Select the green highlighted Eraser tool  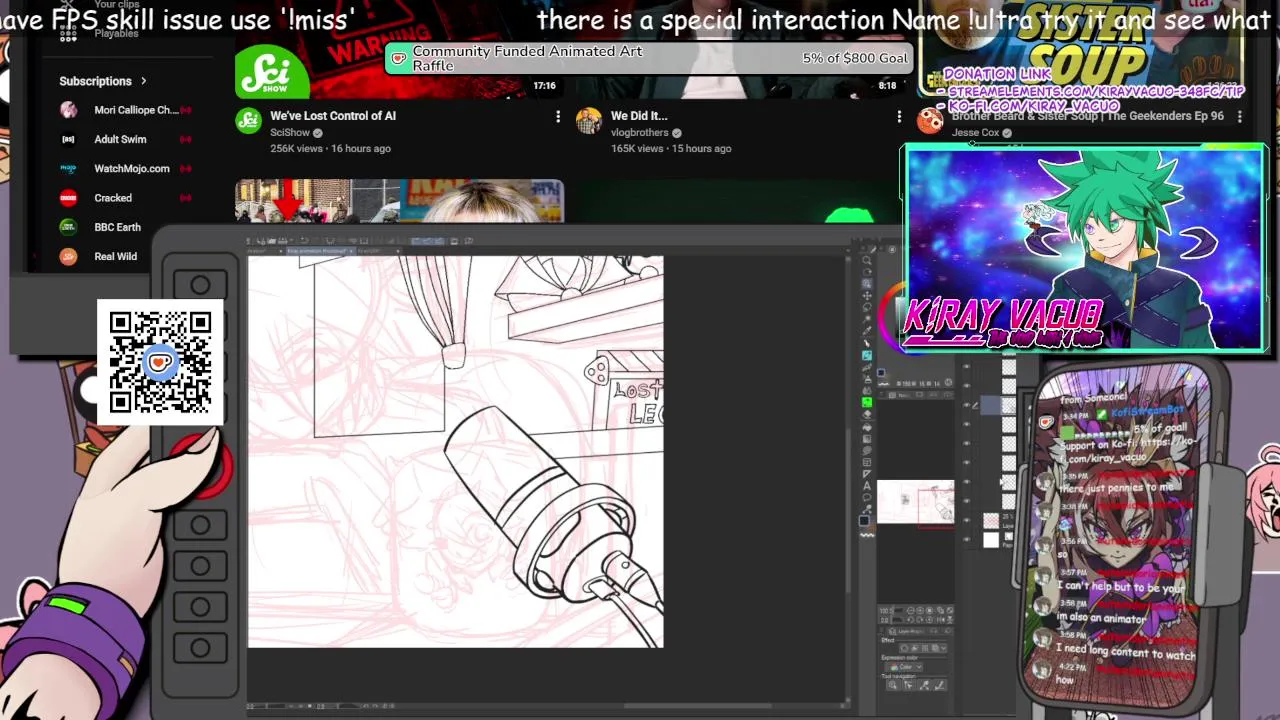pyautogui.click(x=867, y=402)
